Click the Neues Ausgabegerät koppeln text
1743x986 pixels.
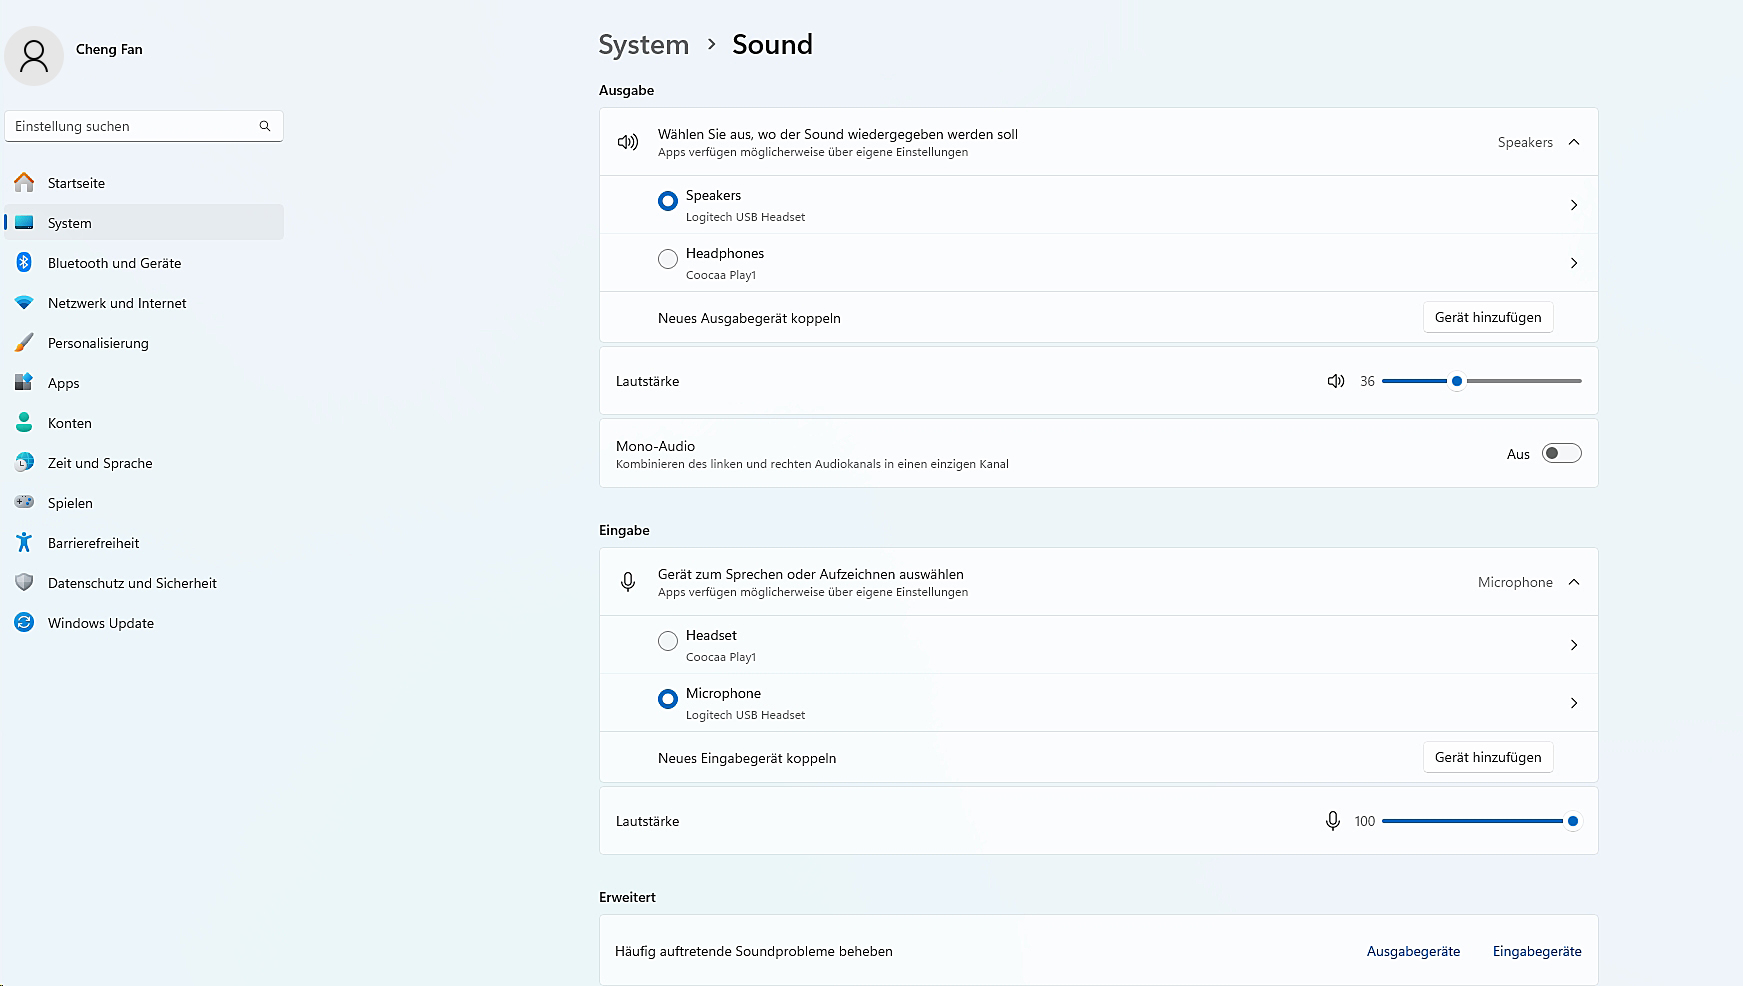749,318
